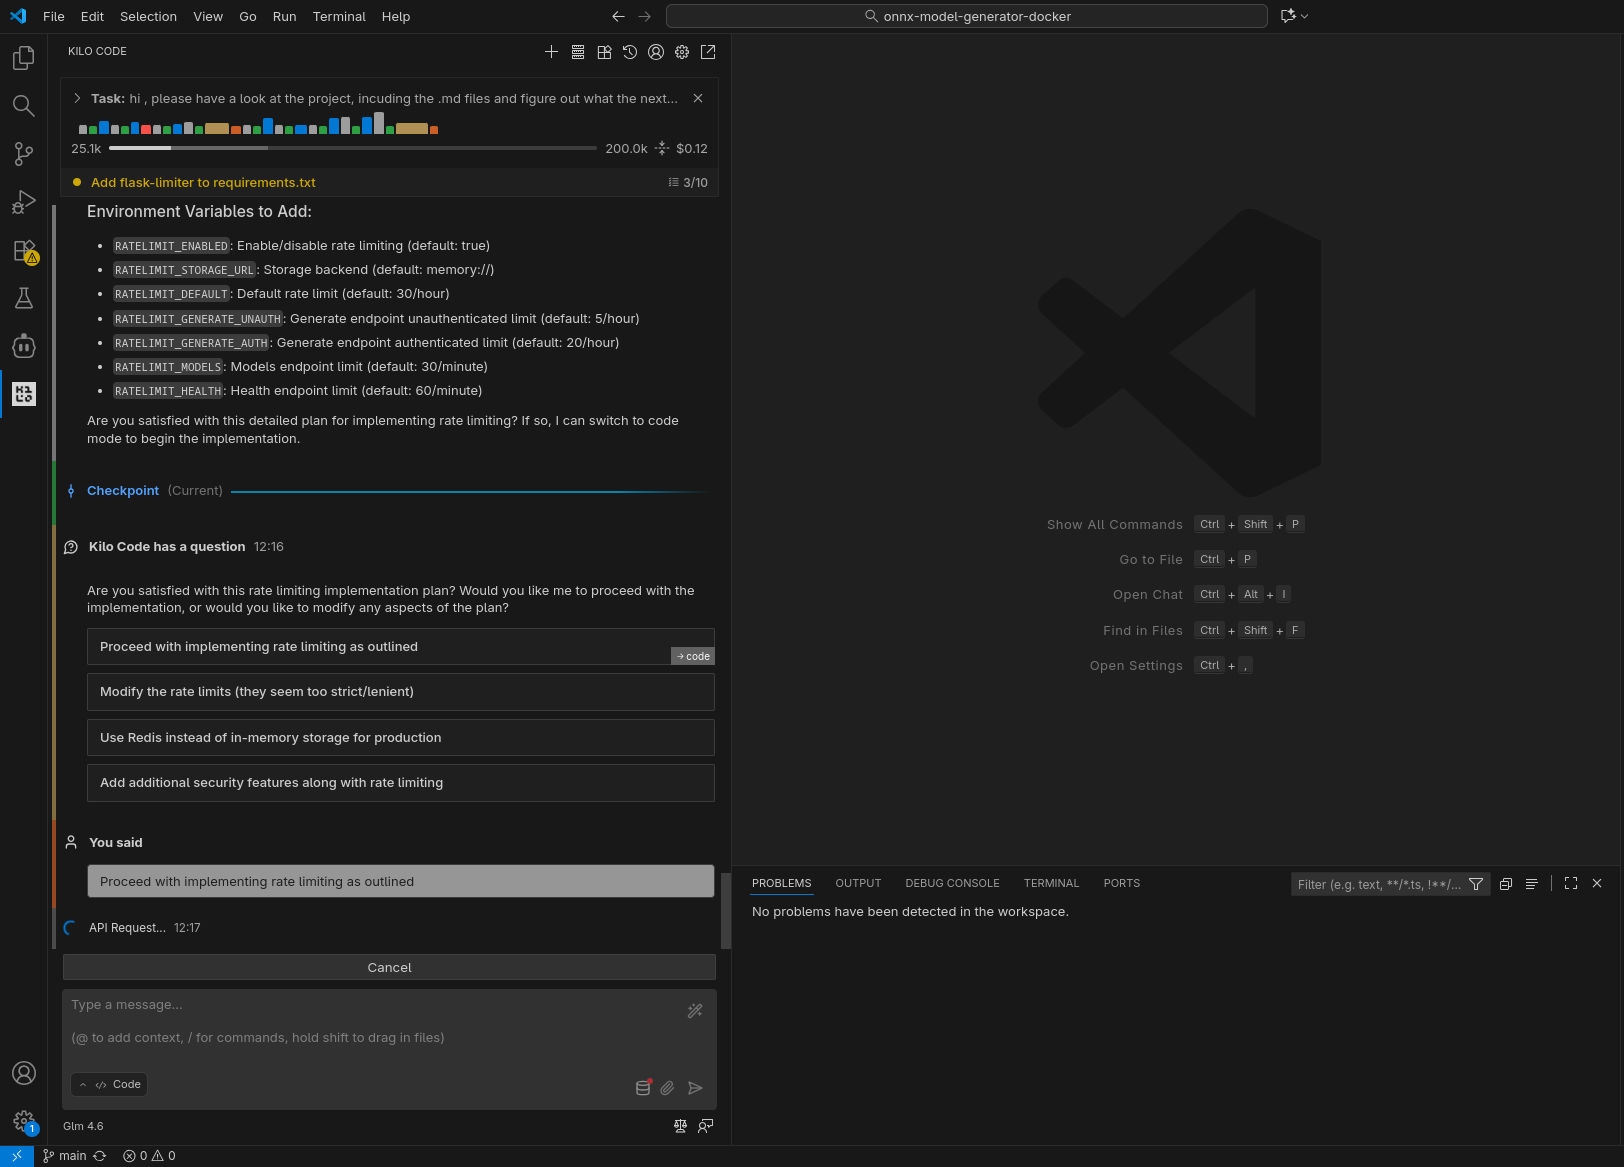Switch to the DEBUG CONSOLE tab
The width and height of the screenshot is (1624, 1167).
click(x=952, y=884)
